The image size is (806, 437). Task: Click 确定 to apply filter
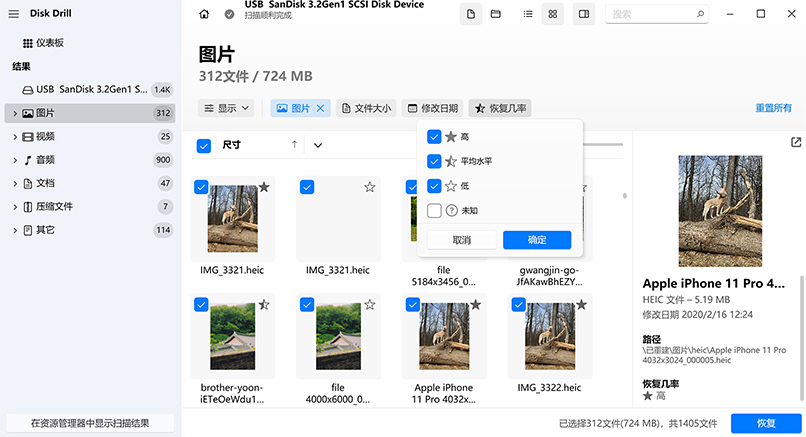click(537, 240)
